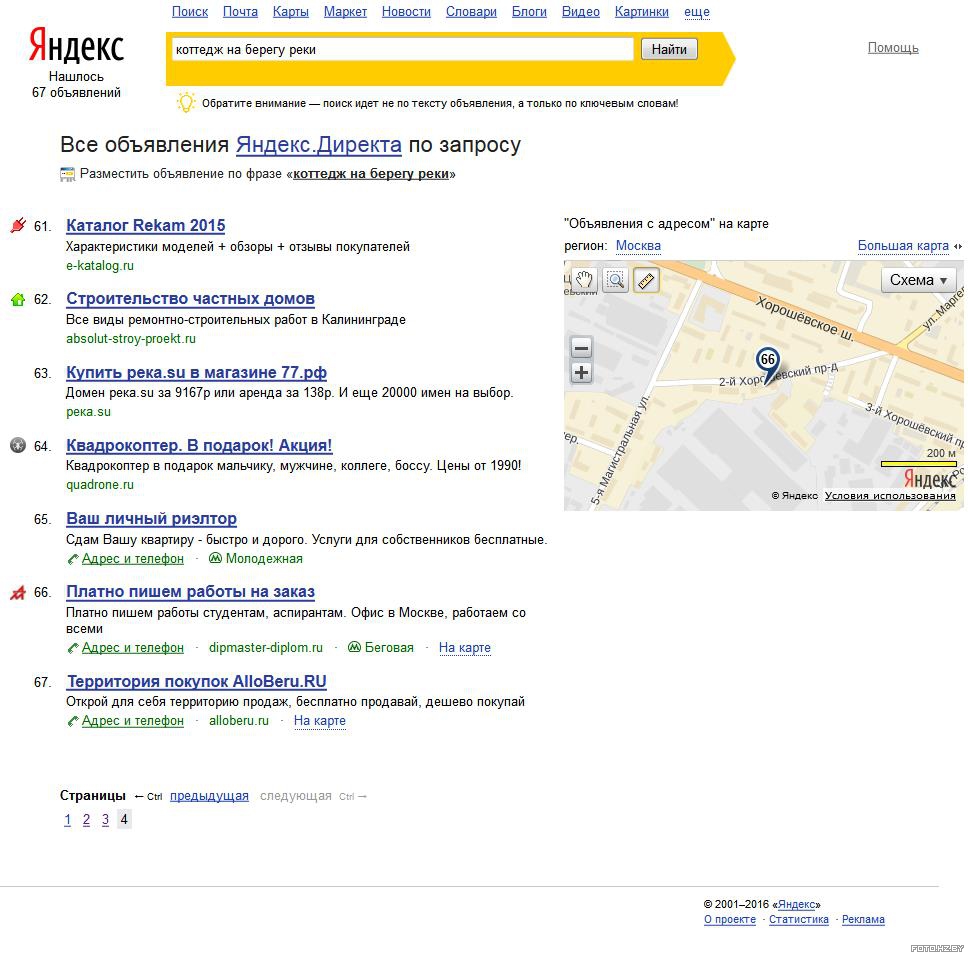Go to results page 3

tap(106, 820)
